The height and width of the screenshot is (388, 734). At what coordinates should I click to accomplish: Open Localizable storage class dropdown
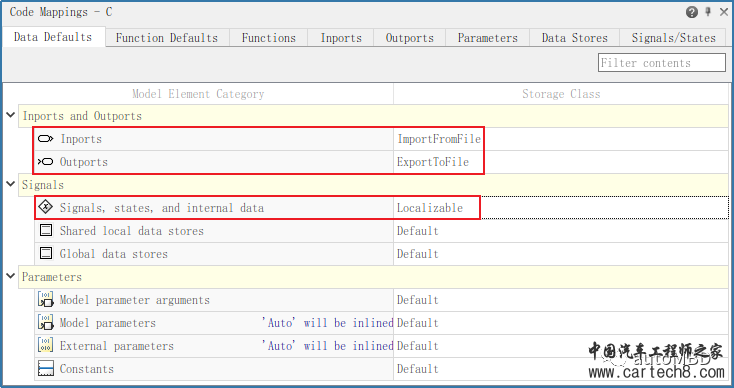tap(561, 207)
